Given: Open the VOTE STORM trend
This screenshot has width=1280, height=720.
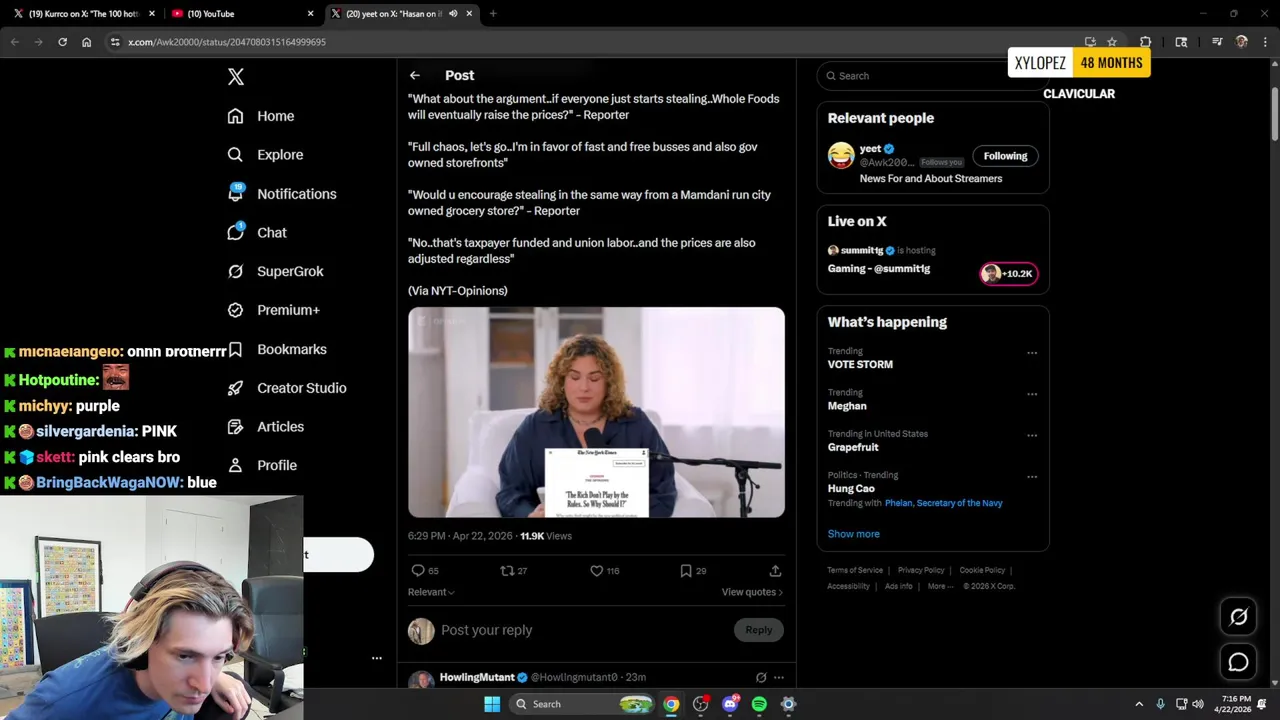Looking at the screenshot, I should pos(860,365).
